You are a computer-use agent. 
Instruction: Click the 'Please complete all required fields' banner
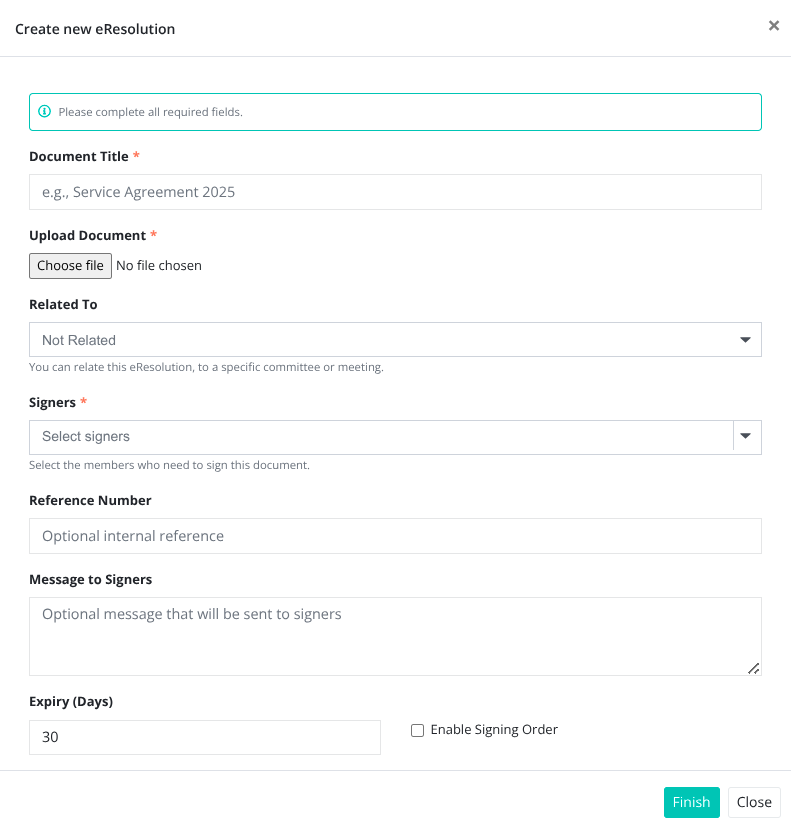tap(395, 112)
